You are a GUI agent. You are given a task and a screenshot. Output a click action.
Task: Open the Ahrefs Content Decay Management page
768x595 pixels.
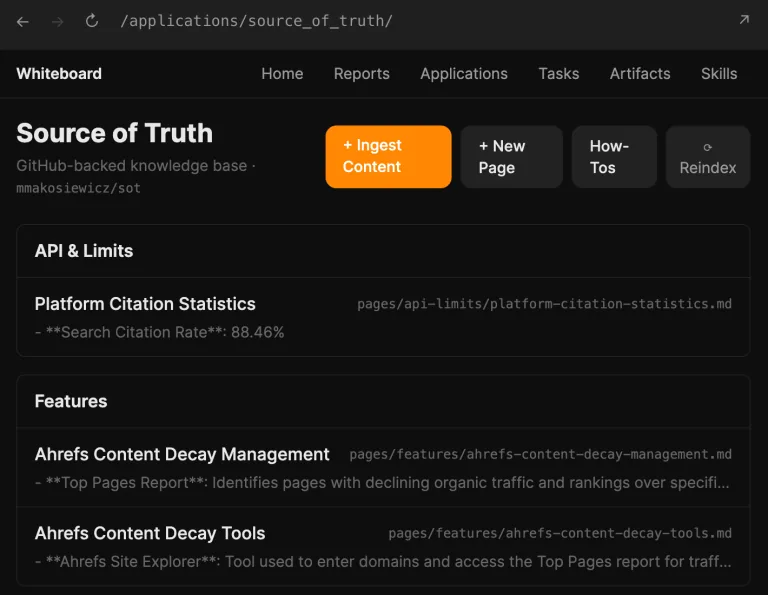click(x=182, y=454)
